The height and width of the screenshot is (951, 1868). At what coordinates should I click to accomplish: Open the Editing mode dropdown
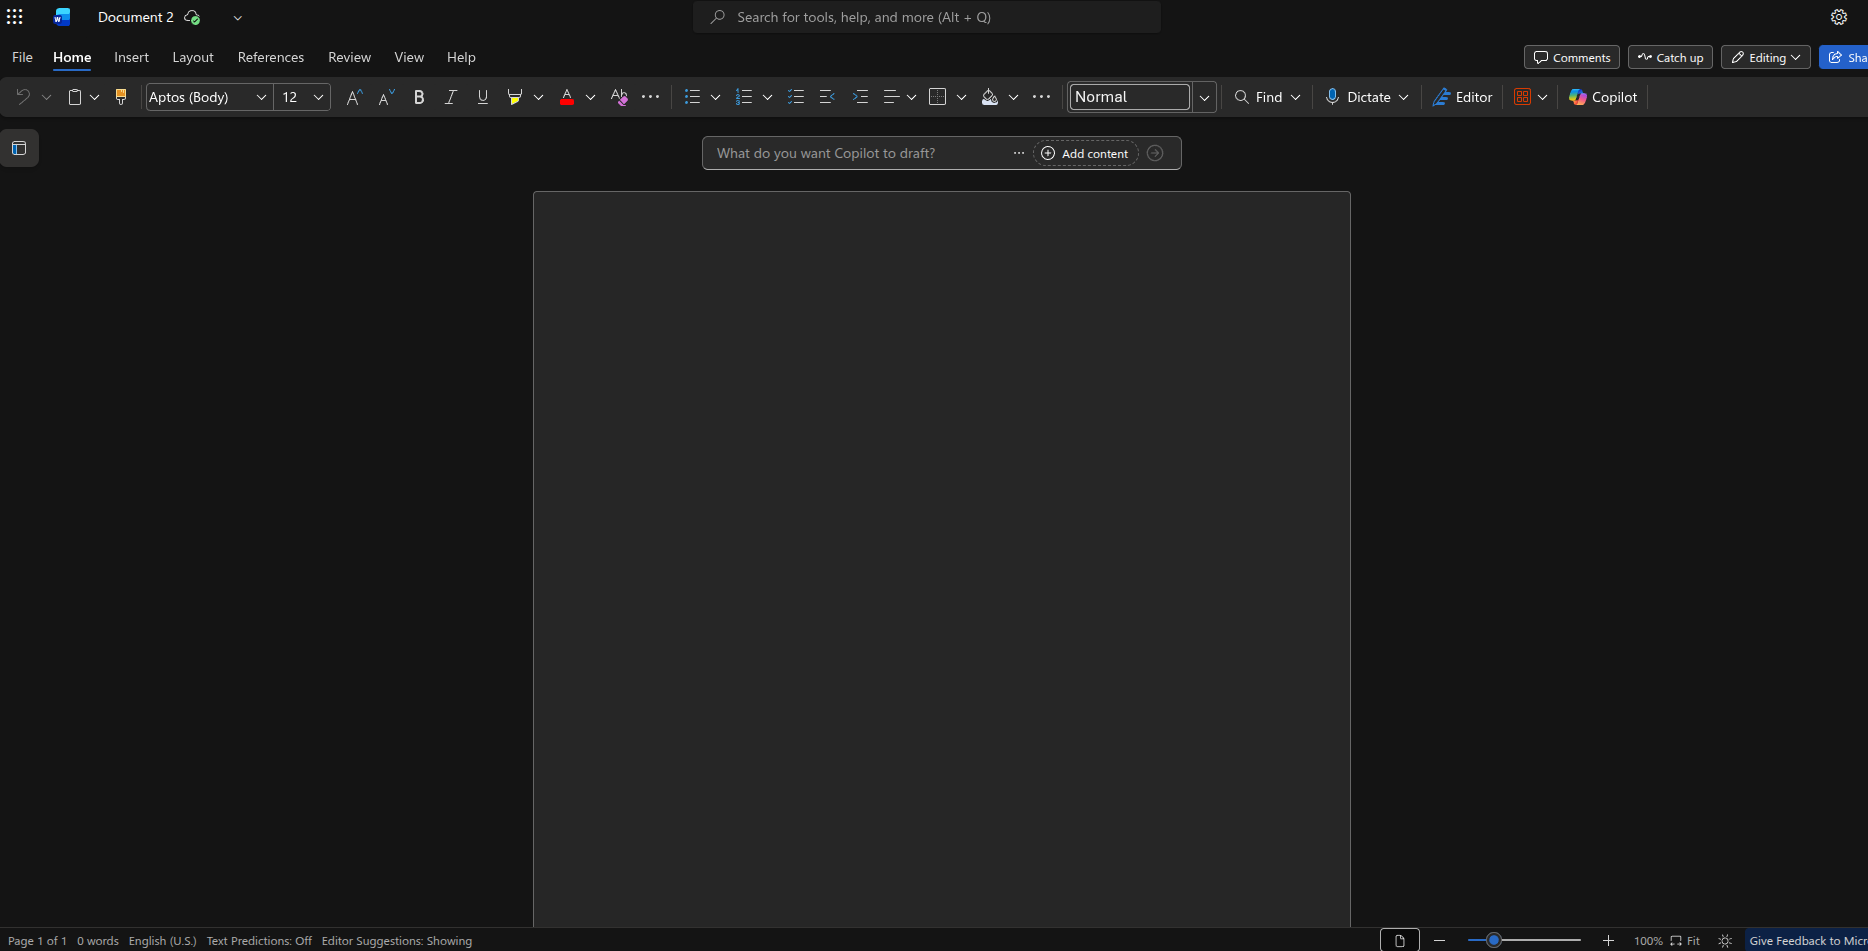click(x=1765, y=57)
